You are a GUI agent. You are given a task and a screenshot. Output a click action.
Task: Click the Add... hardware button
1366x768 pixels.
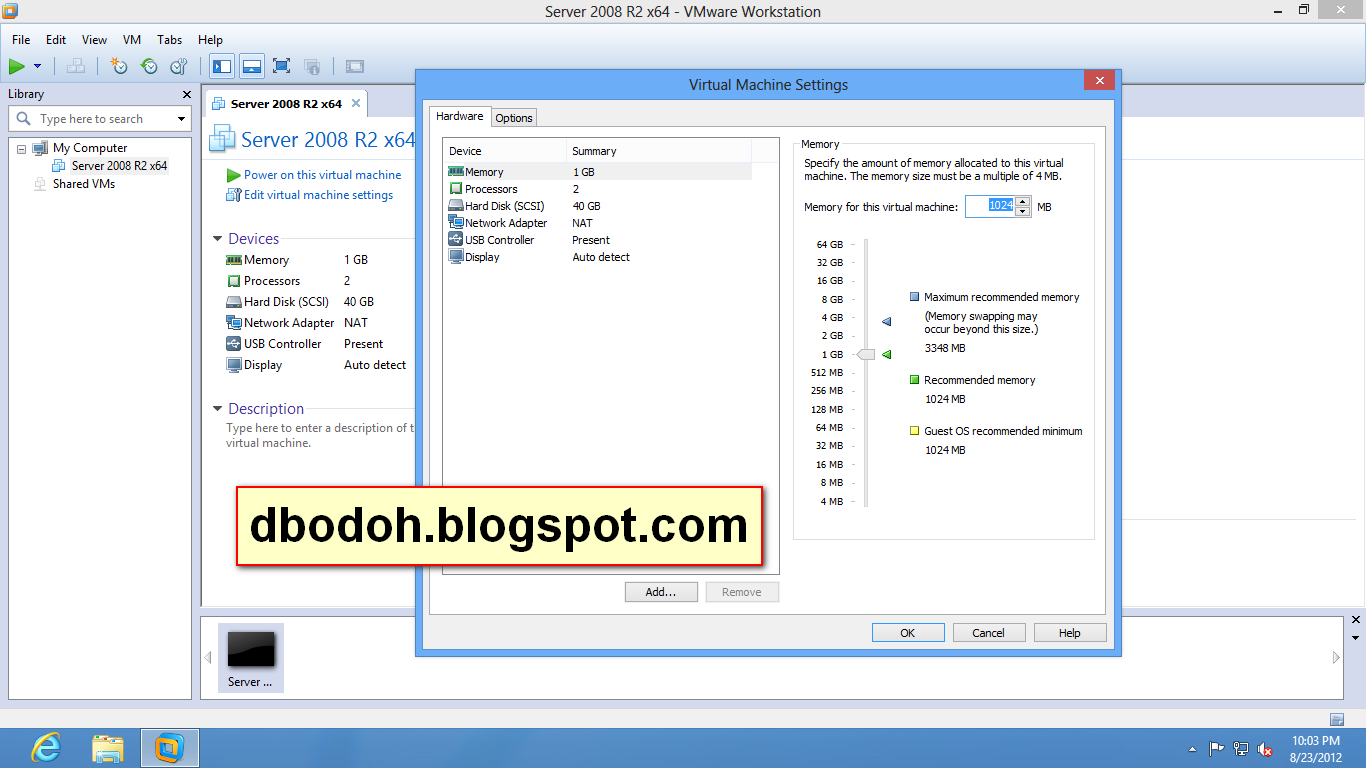661,592
